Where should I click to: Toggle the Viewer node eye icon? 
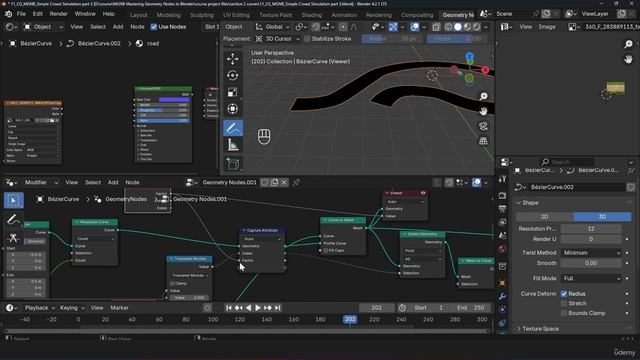(423, 193)
